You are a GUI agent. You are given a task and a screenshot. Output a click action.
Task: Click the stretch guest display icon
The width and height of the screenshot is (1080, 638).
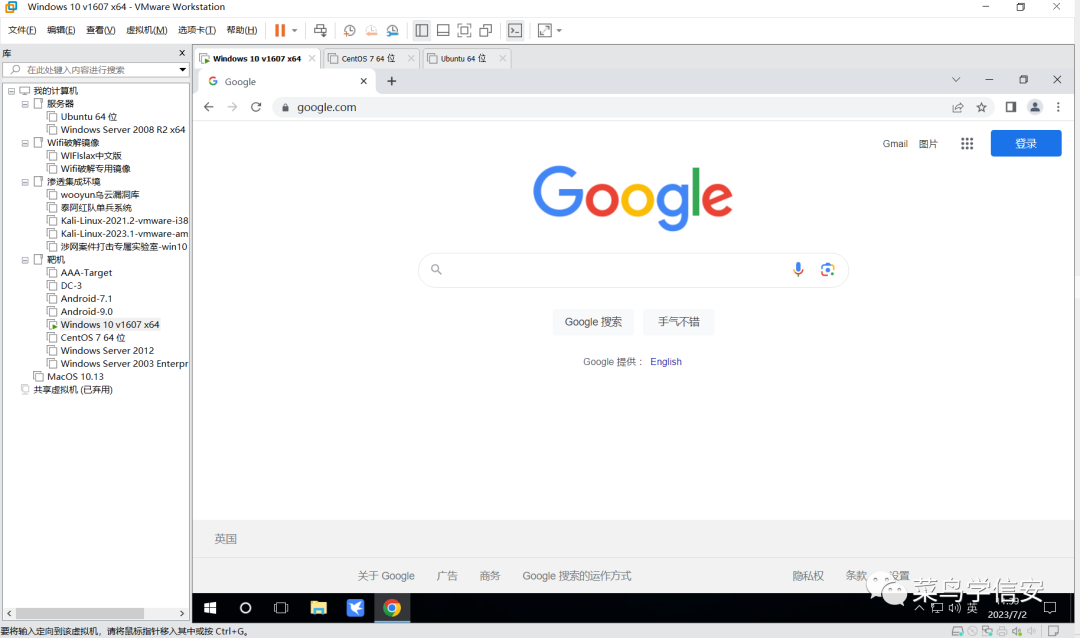tap(544, 30)
